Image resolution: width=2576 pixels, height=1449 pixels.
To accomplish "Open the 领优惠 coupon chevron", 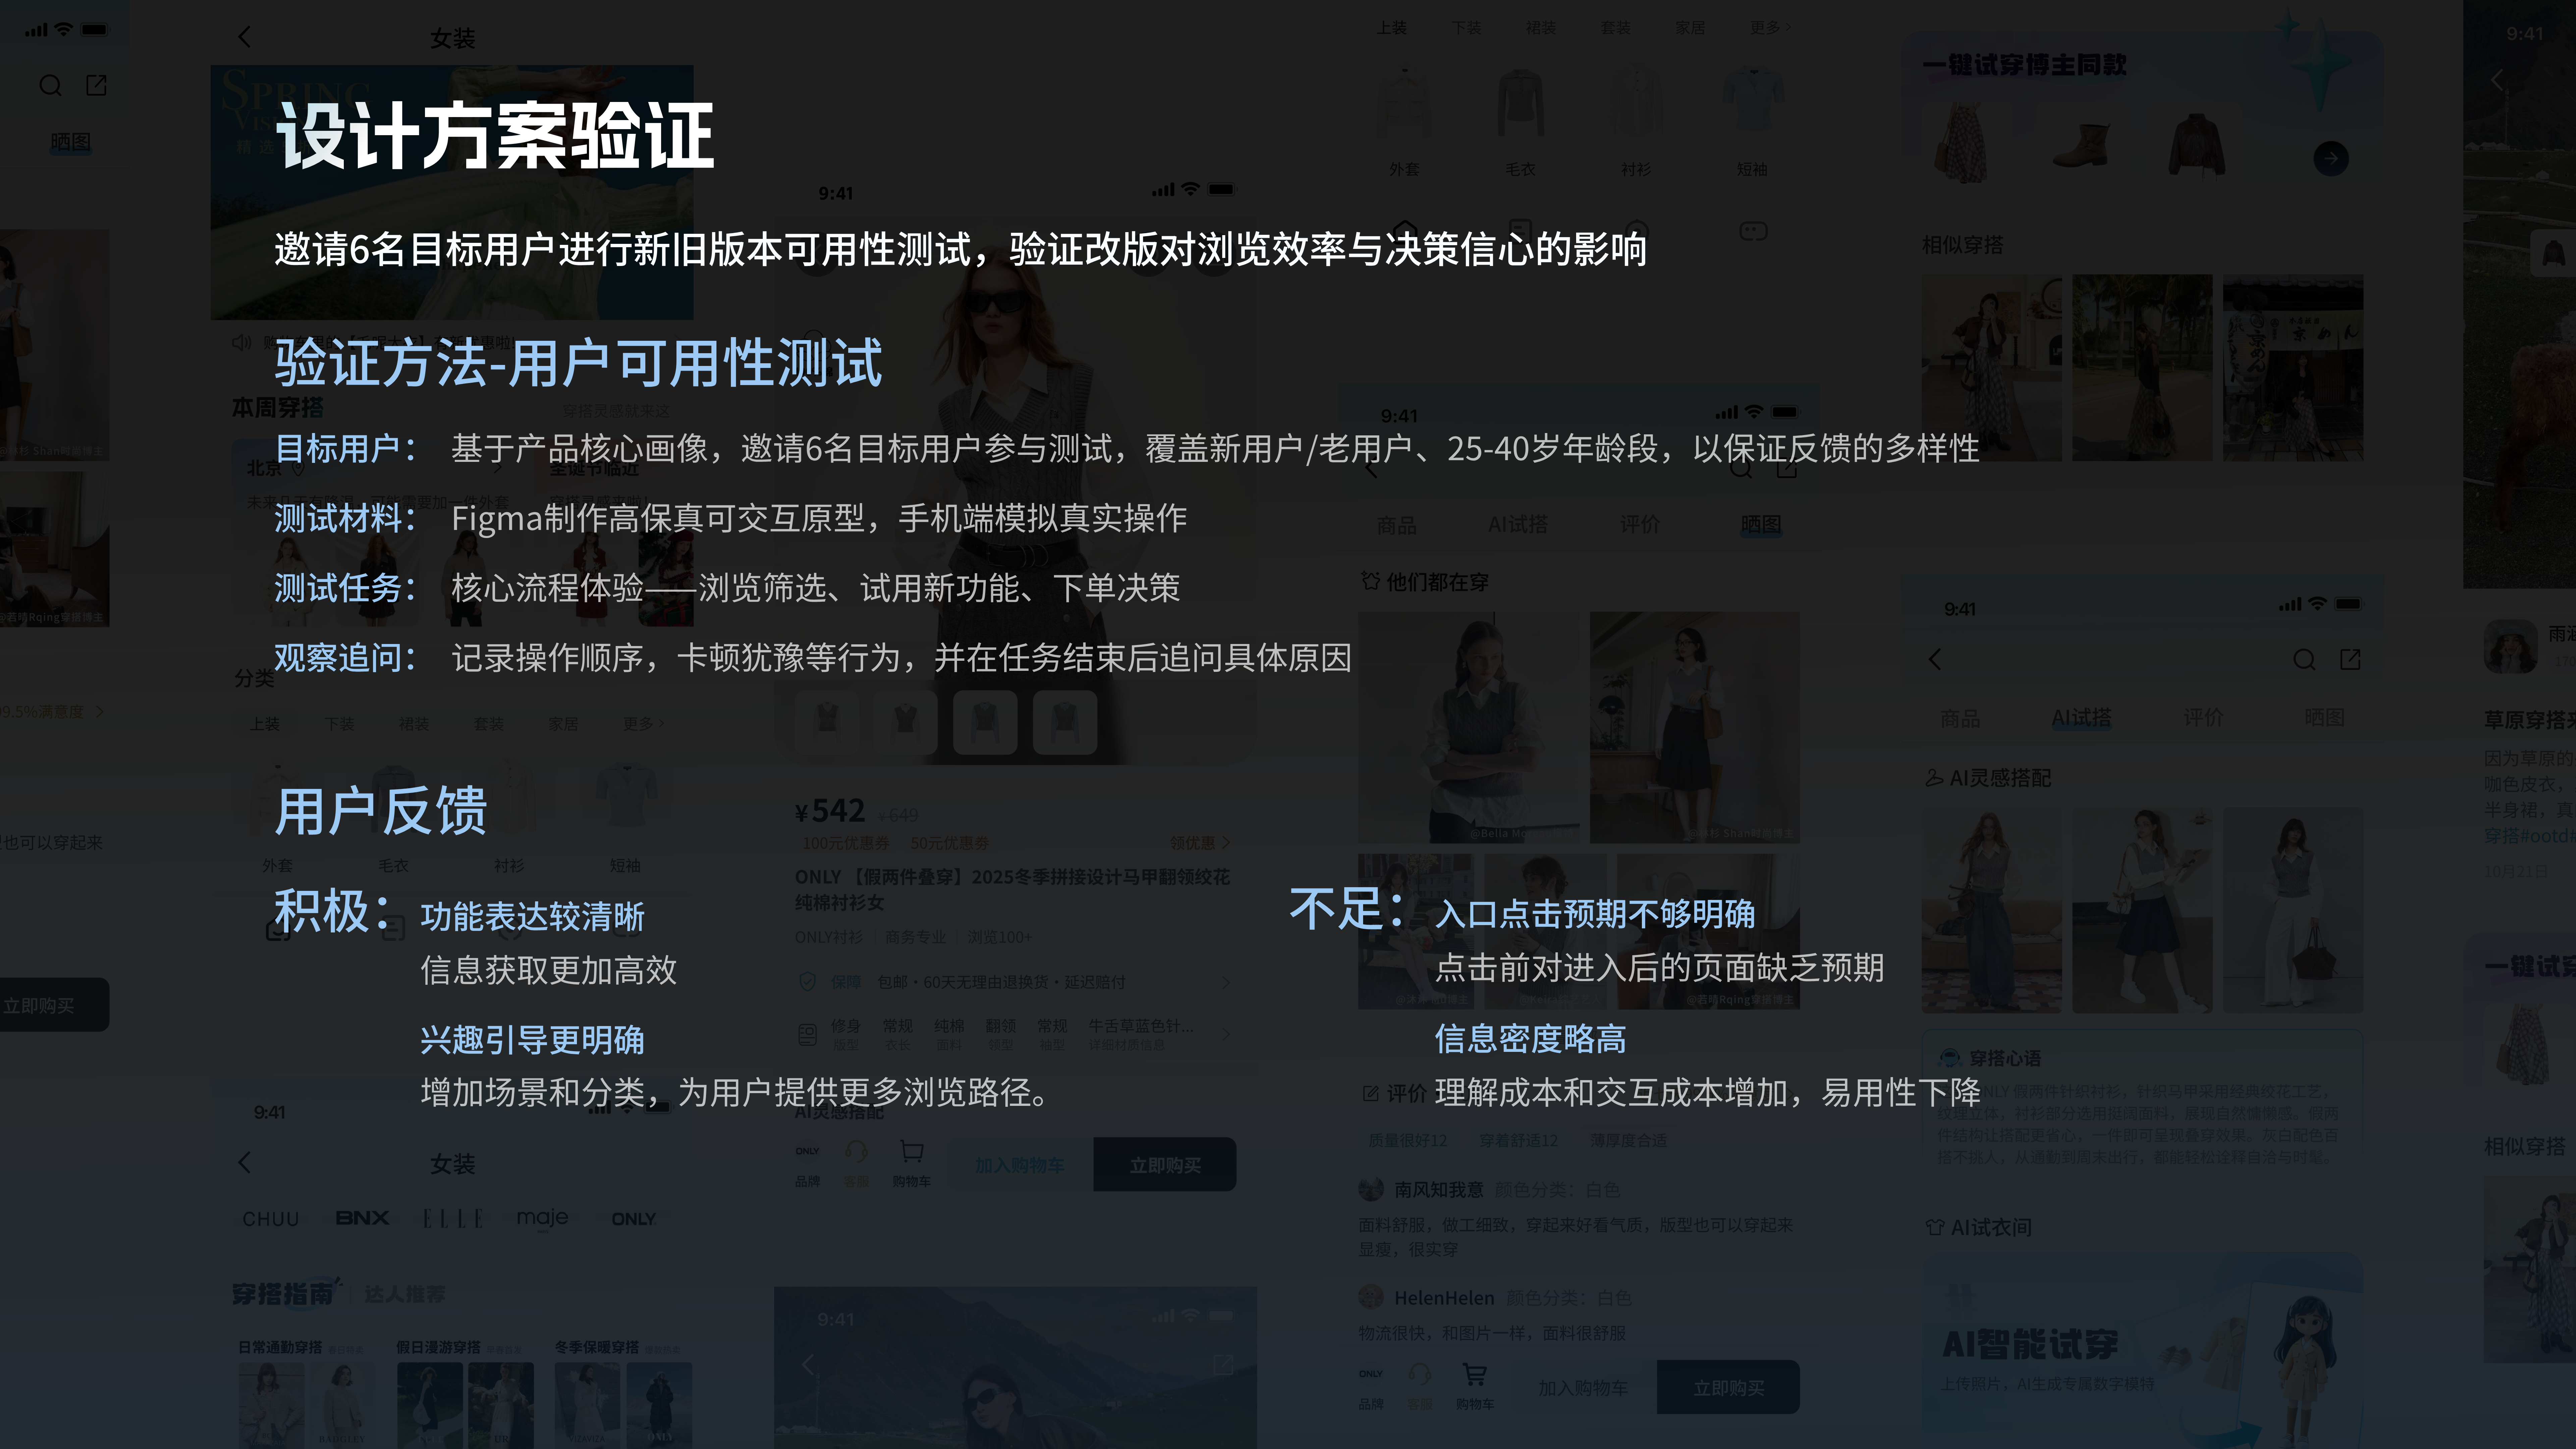I will pos(1226,843).
